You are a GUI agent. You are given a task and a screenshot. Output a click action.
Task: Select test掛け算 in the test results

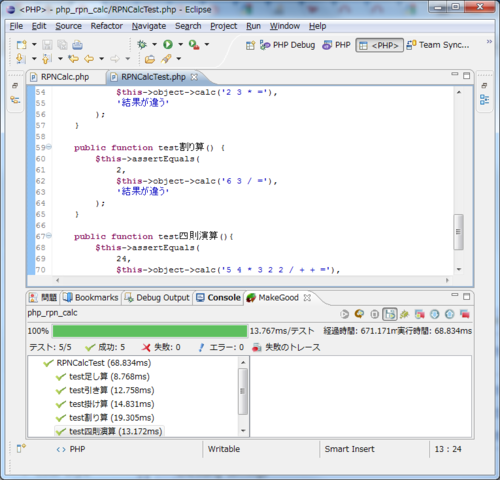tap(112, 404)
